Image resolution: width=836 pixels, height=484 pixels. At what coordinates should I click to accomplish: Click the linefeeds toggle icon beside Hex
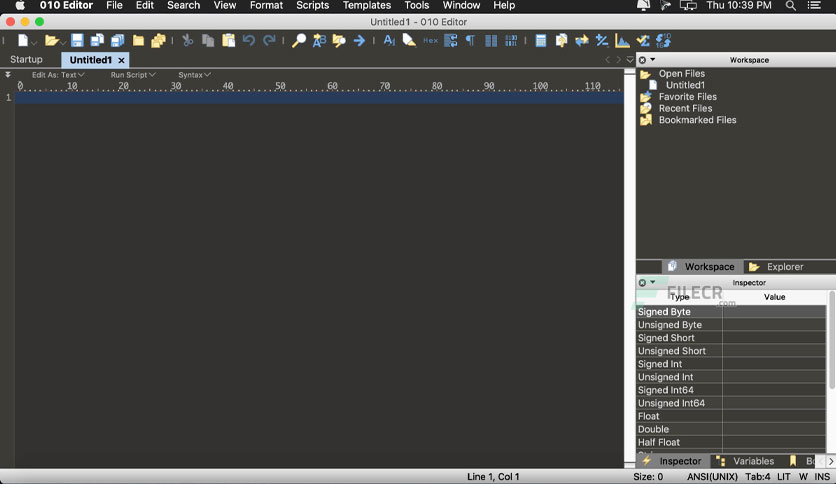pos(451,41)
